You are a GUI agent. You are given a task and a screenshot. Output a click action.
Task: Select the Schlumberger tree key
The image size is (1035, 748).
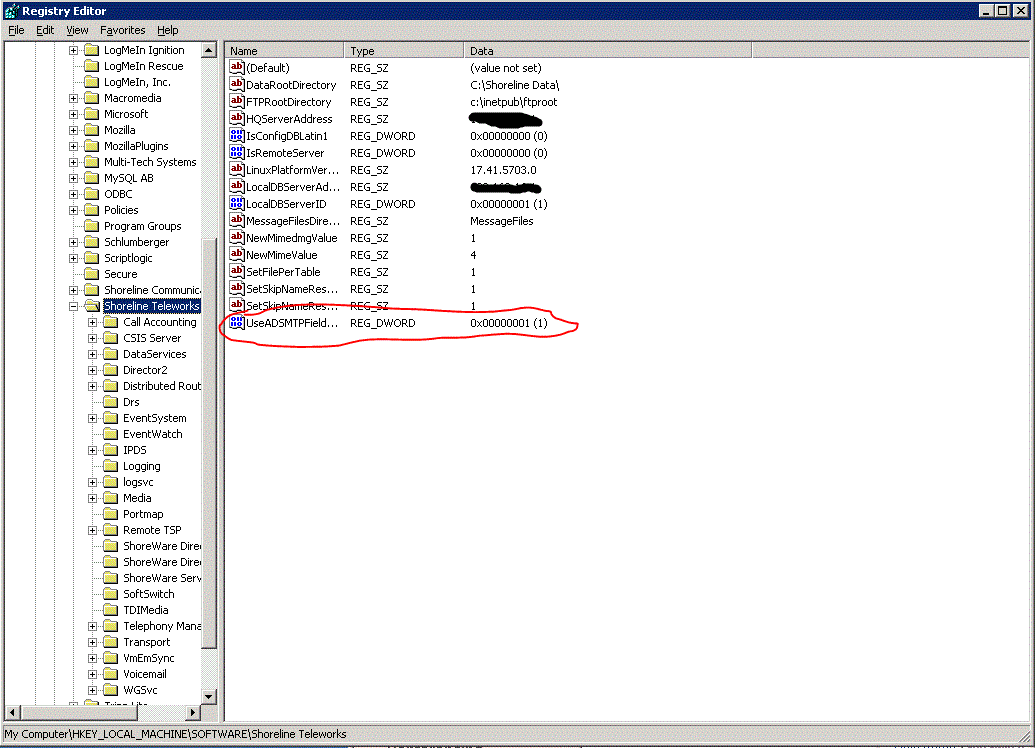click(x=136, y=242)
